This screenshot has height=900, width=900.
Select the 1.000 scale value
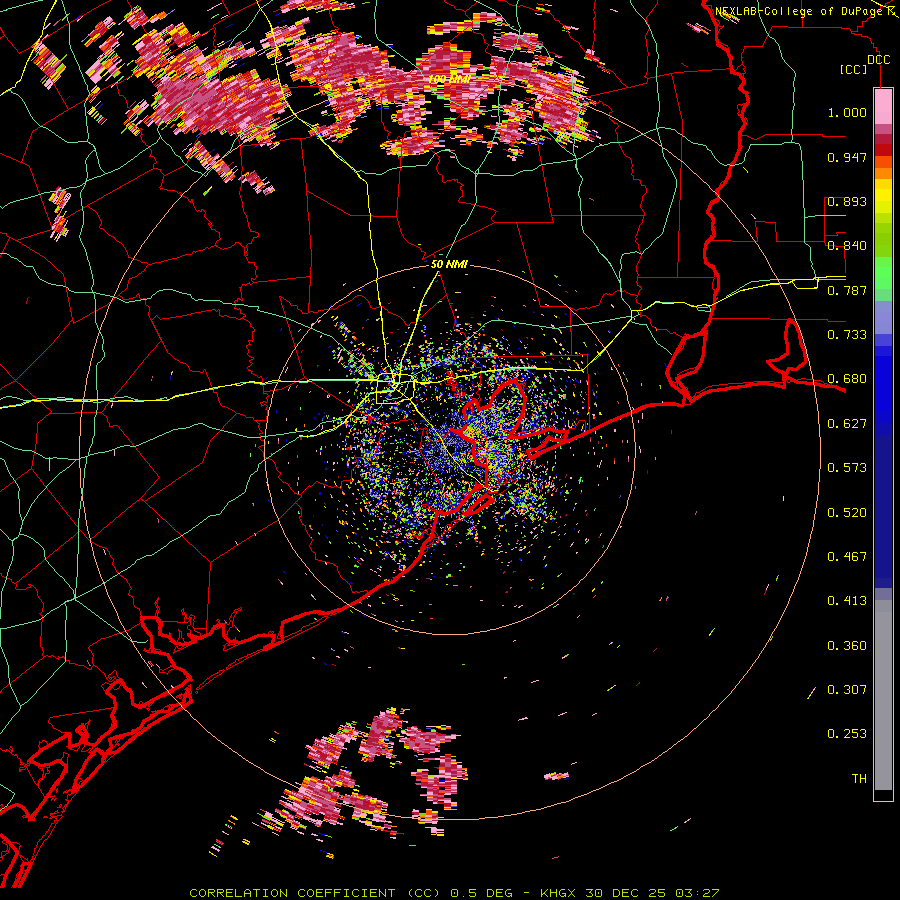847,112
